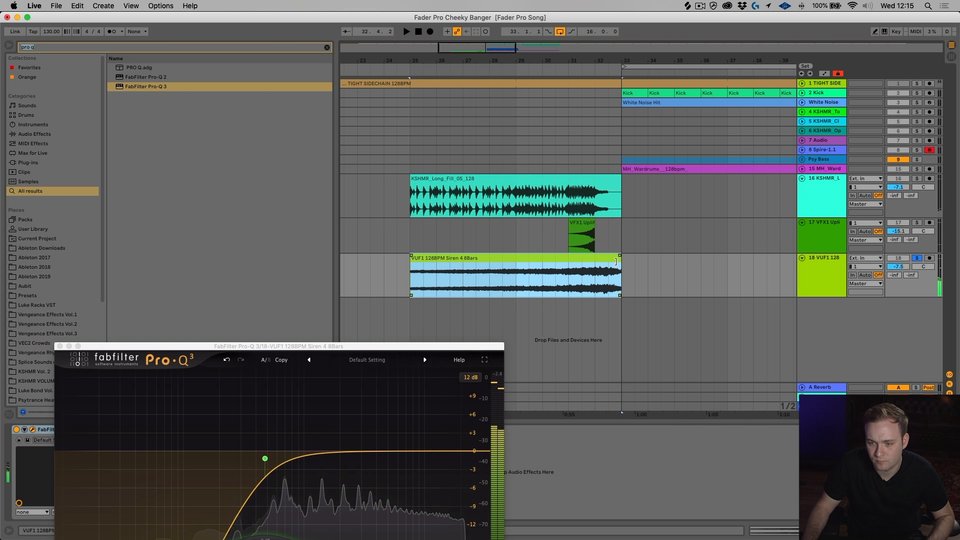
Task: Select the VUF1 128BPM Siren clip header
Action: (x=516, y=258)
